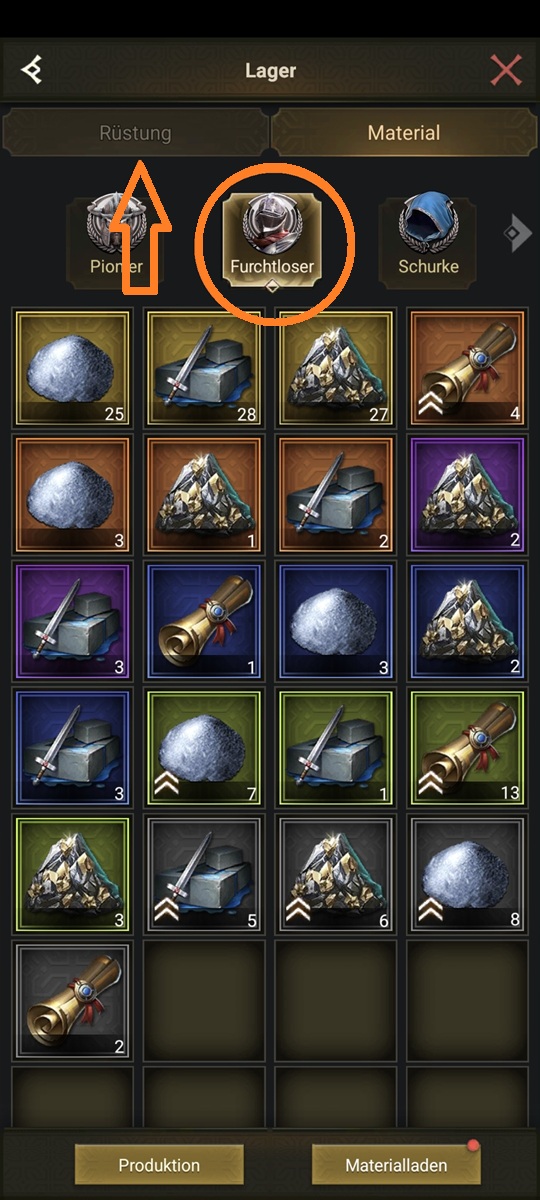Select the blue scroll with quantity 1

[x=204, y=619]
